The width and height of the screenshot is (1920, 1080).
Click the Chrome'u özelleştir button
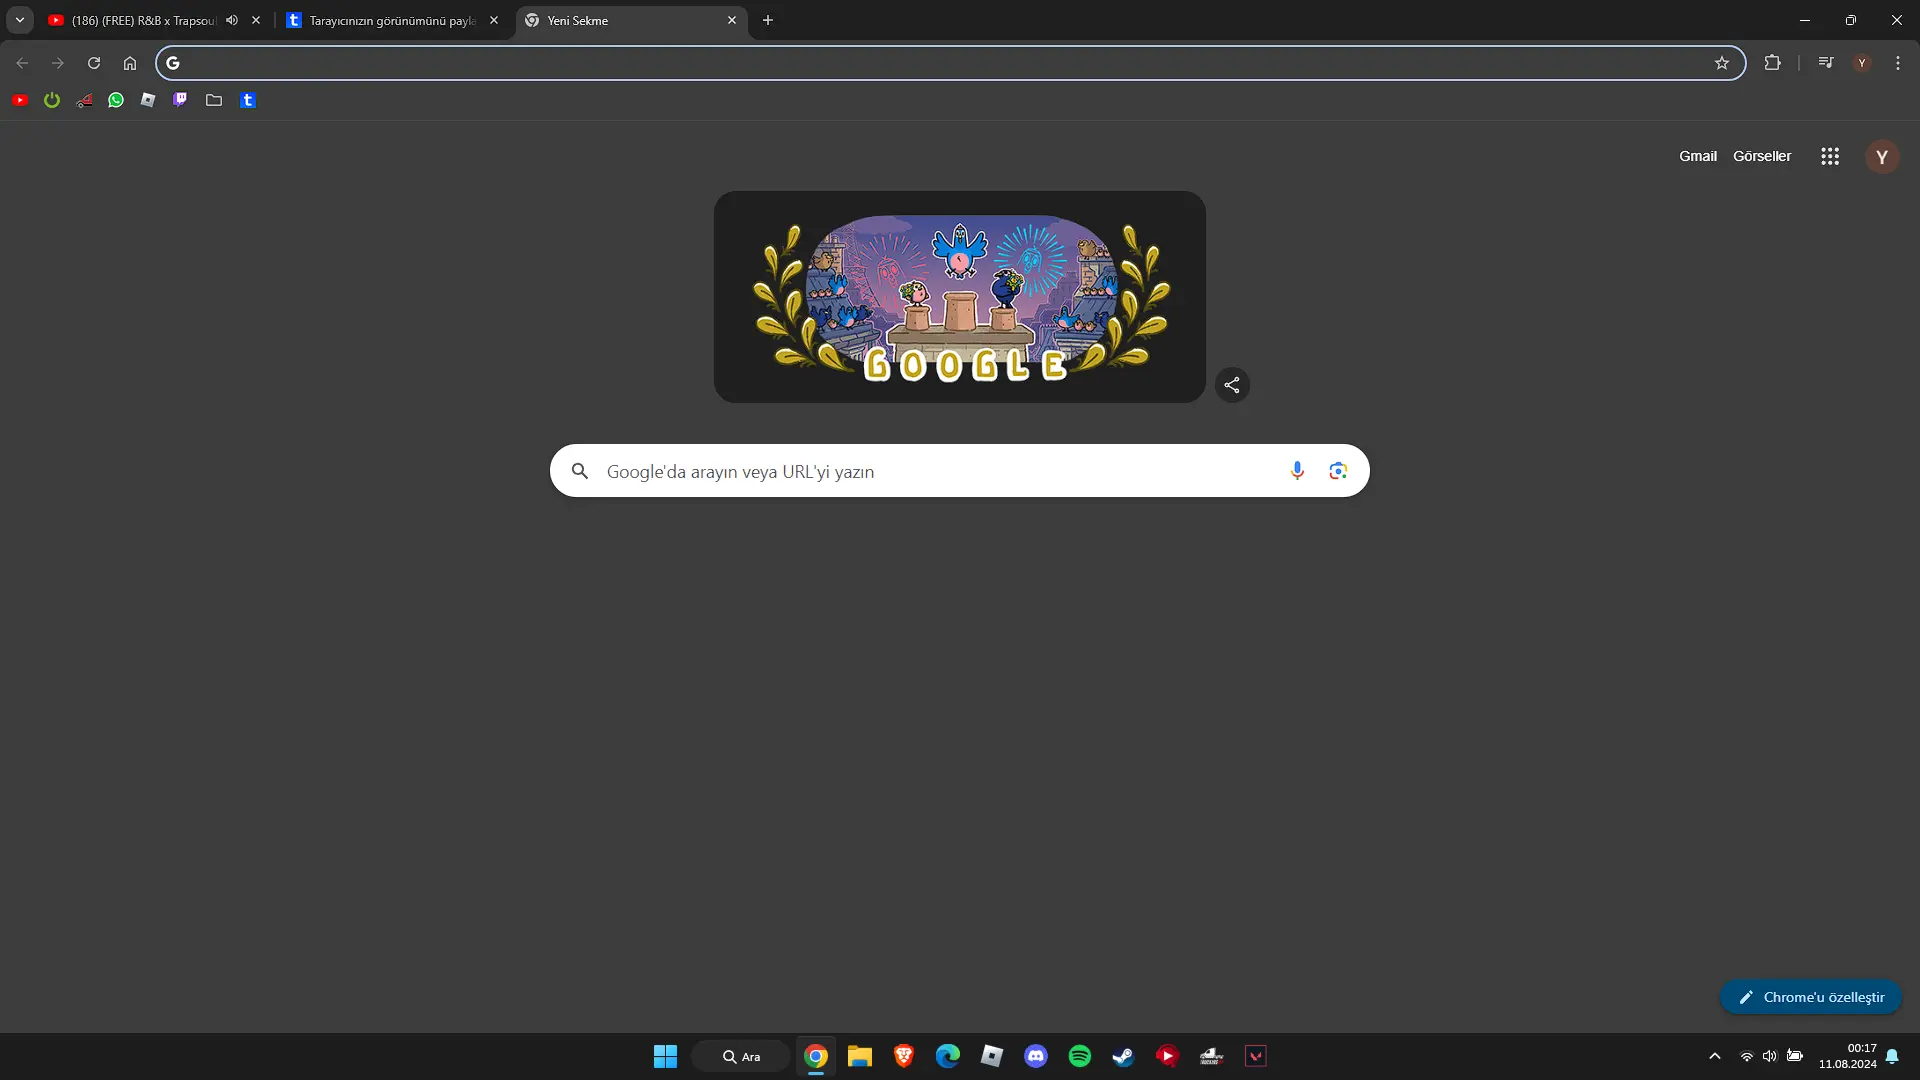click(1811, 997)
